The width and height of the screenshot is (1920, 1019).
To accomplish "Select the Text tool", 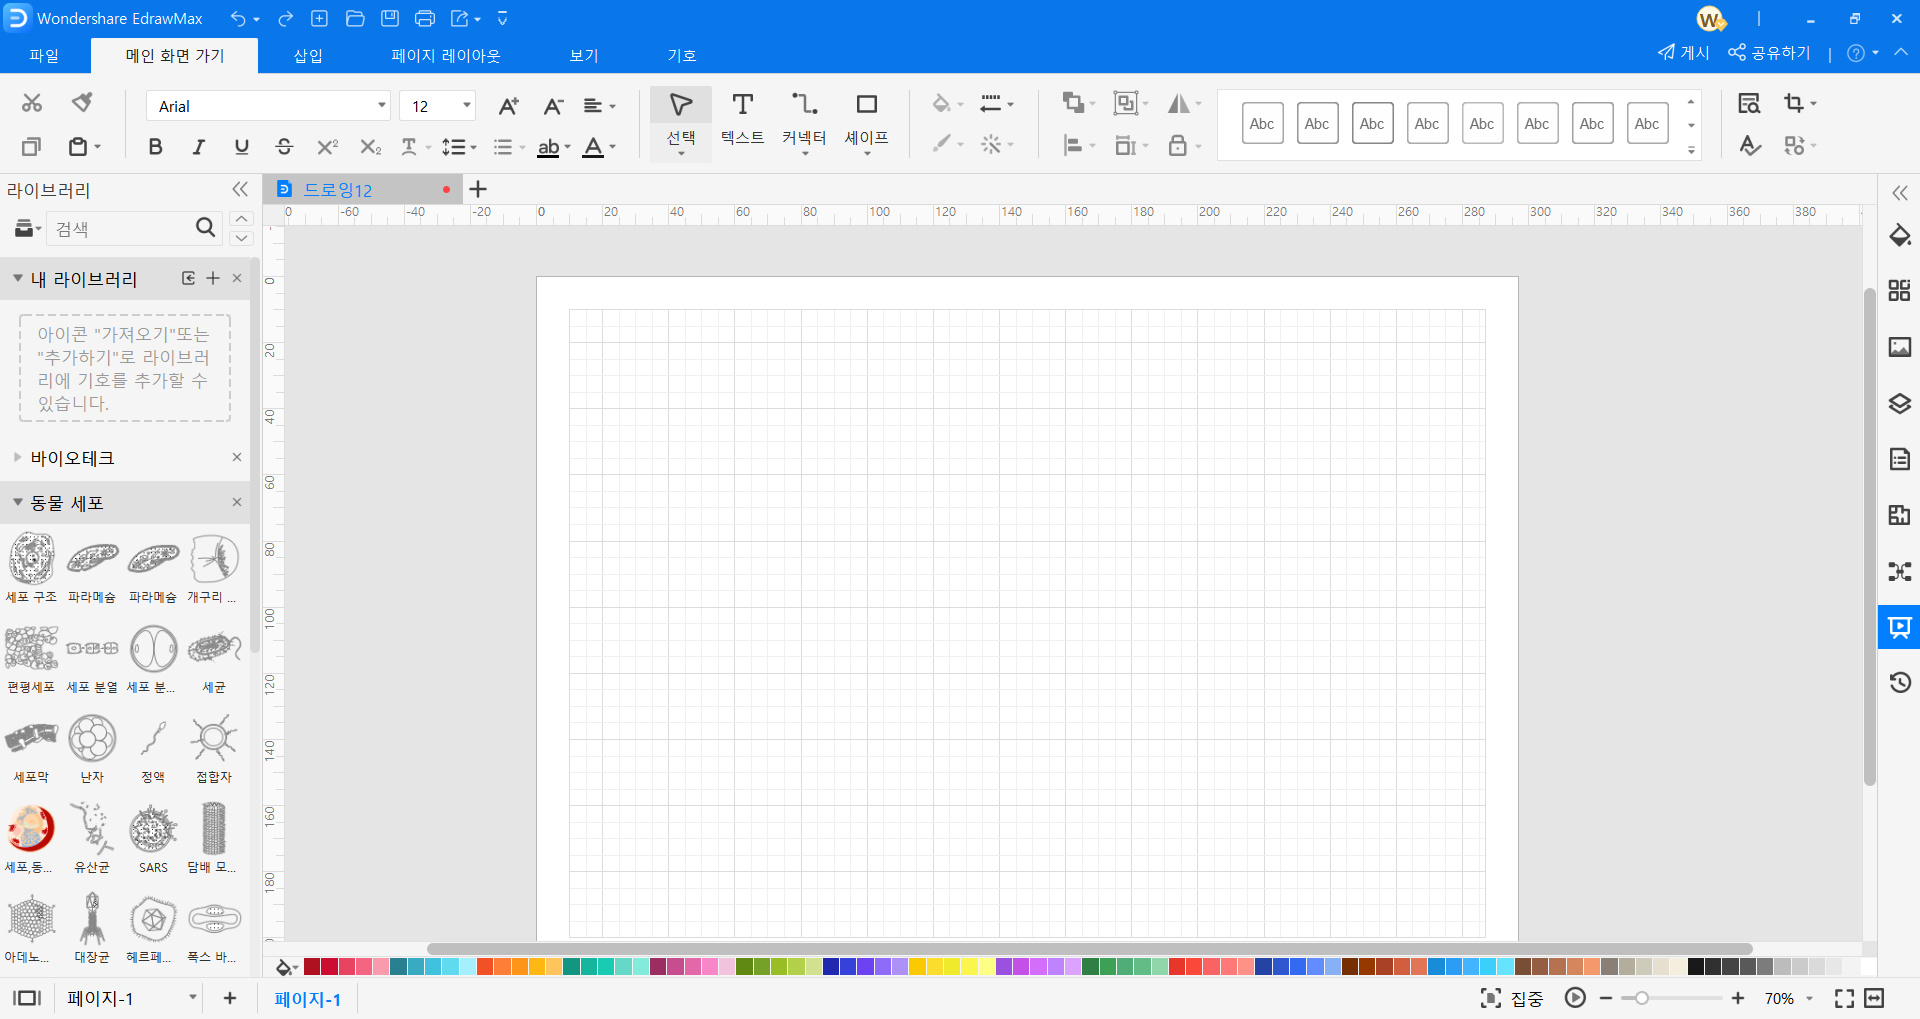I will point(742,119).
